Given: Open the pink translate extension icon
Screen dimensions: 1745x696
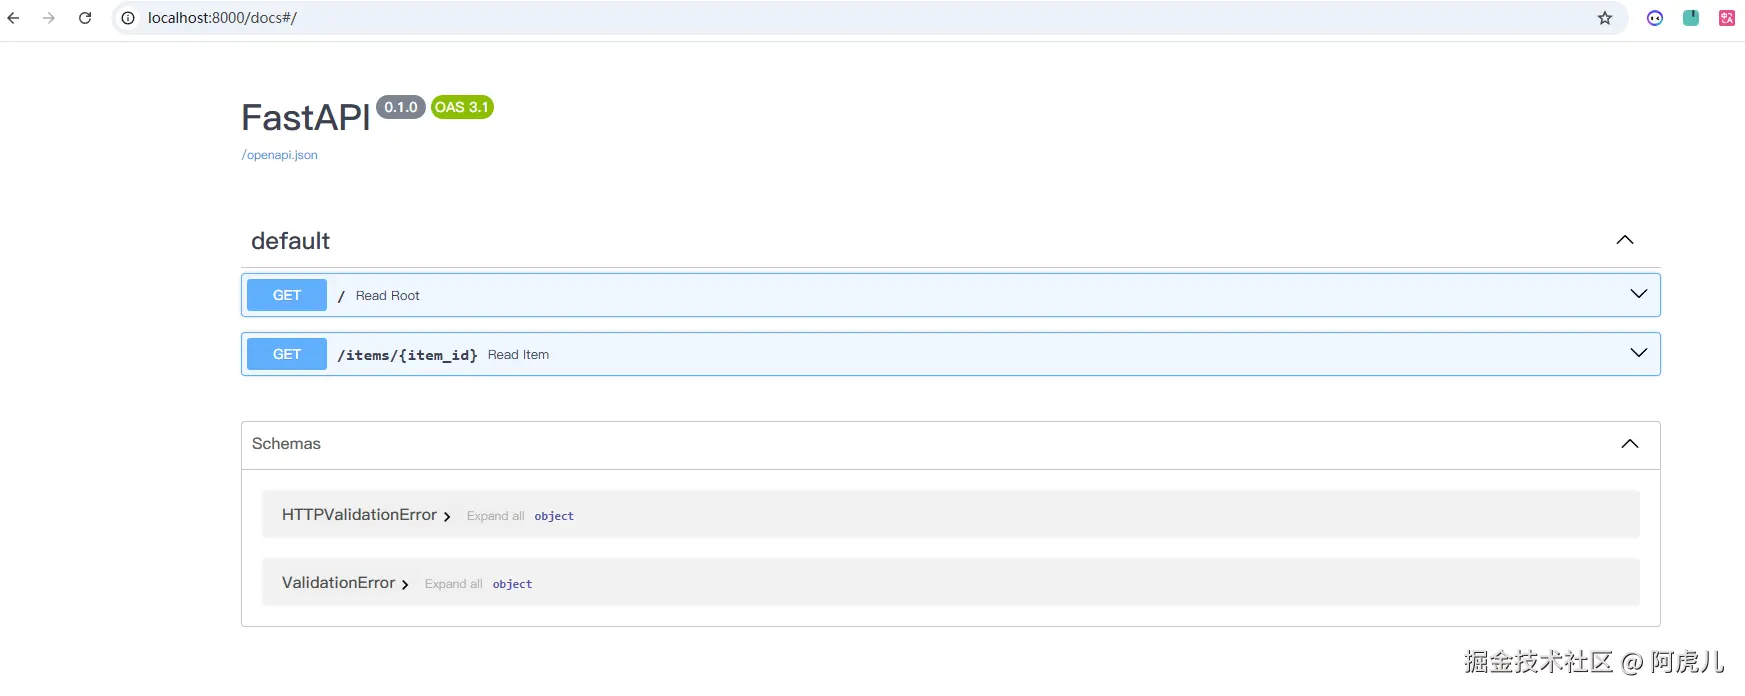Looking at the screenshot, I should 1727,18.
